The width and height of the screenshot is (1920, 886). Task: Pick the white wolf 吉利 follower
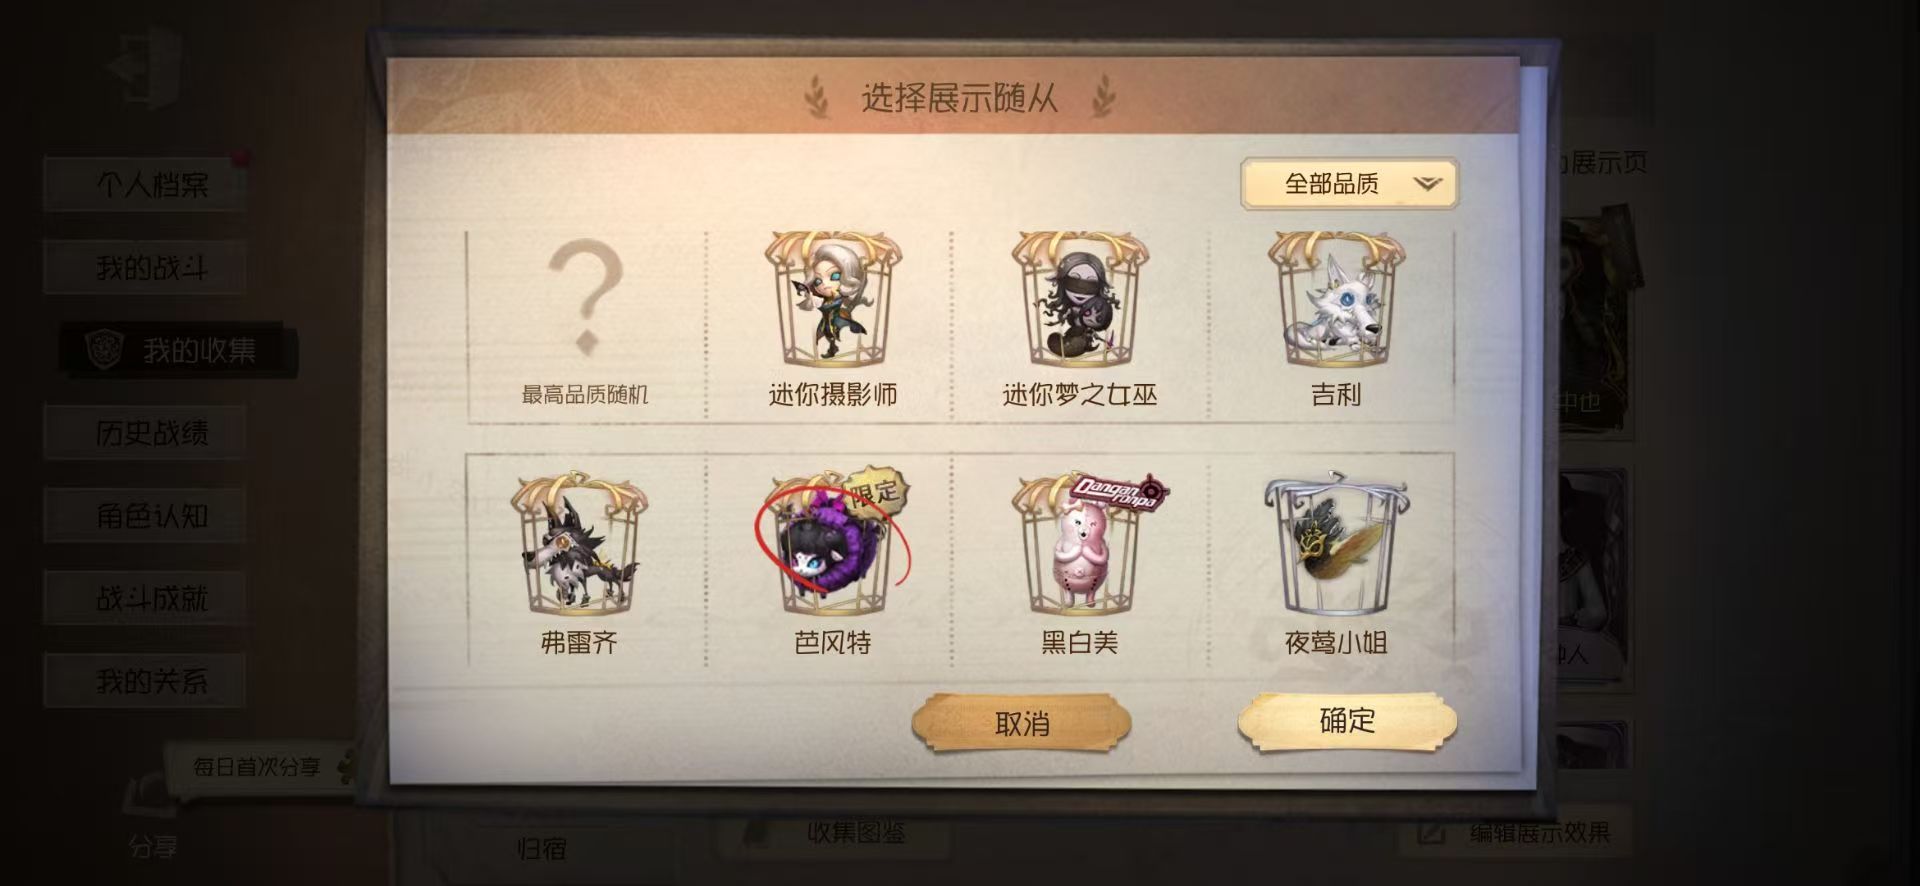coord(1336,300)
